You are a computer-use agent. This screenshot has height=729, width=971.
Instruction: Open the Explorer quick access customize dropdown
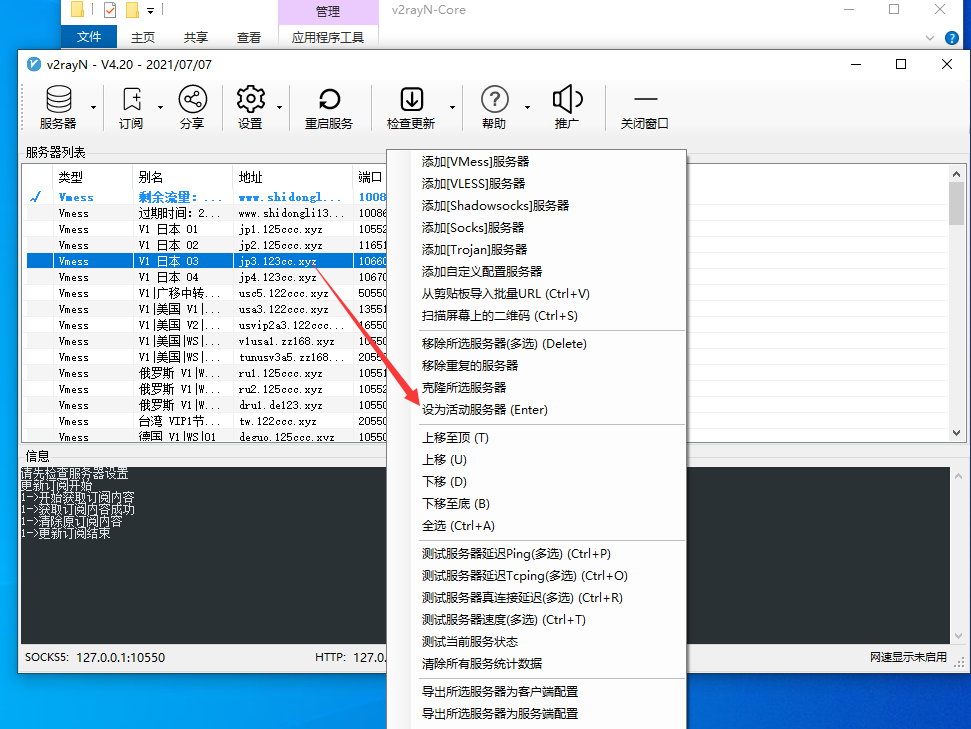coord(150,11)
